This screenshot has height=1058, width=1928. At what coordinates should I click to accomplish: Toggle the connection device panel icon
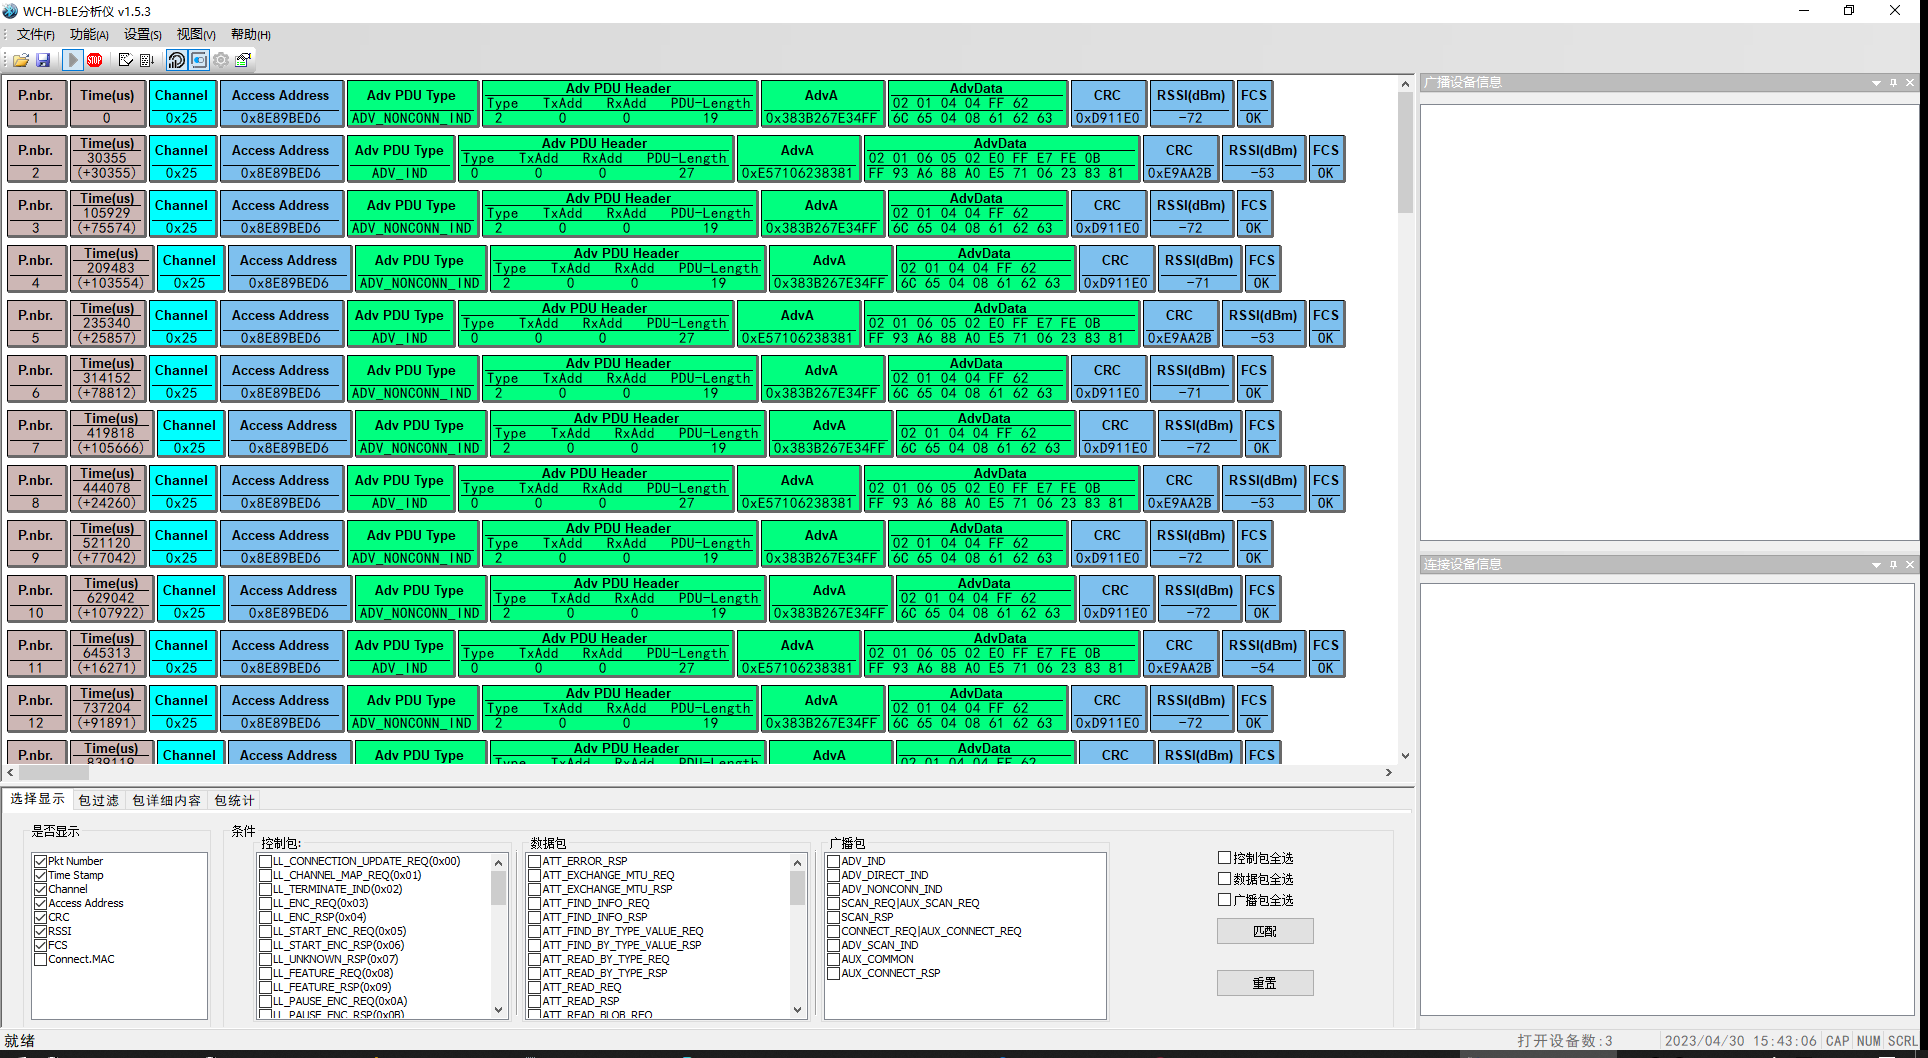(x=199, y=60)
